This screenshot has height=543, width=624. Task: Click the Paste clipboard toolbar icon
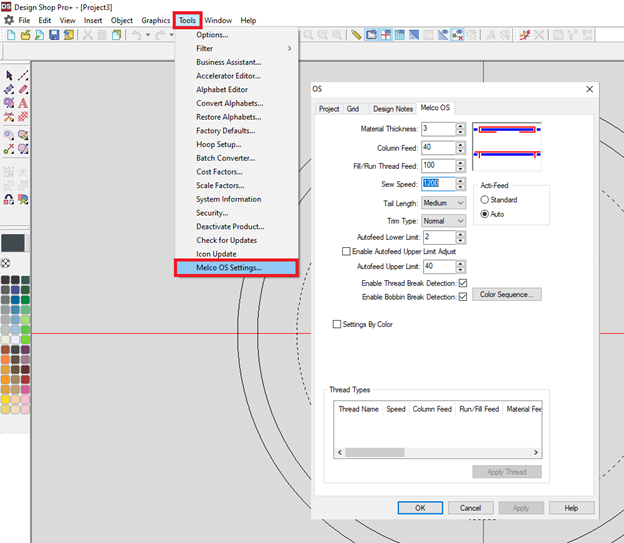[117, 35]
